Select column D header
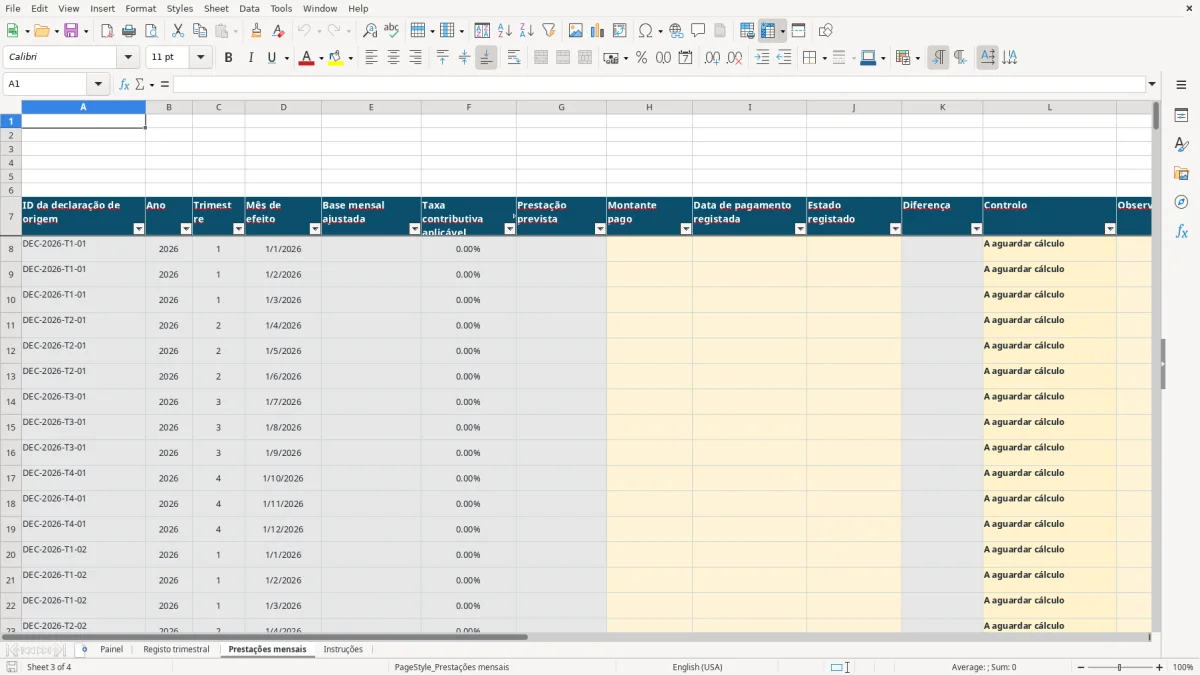 [283, 107]
